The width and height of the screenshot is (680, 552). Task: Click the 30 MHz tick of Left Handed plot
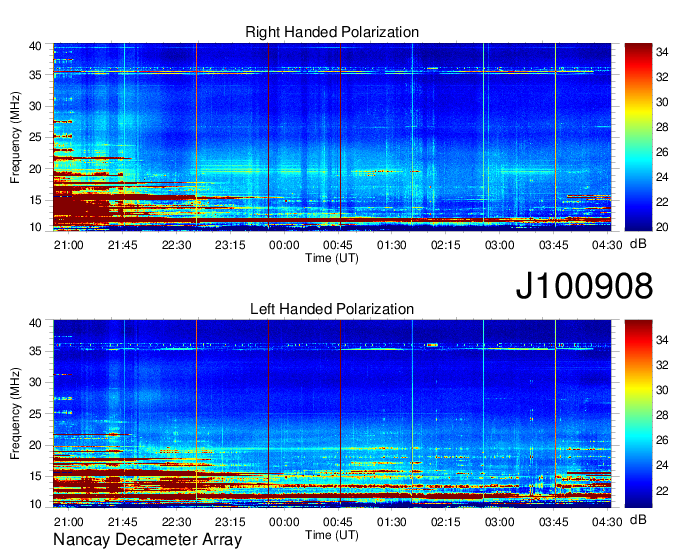[35, 382]
